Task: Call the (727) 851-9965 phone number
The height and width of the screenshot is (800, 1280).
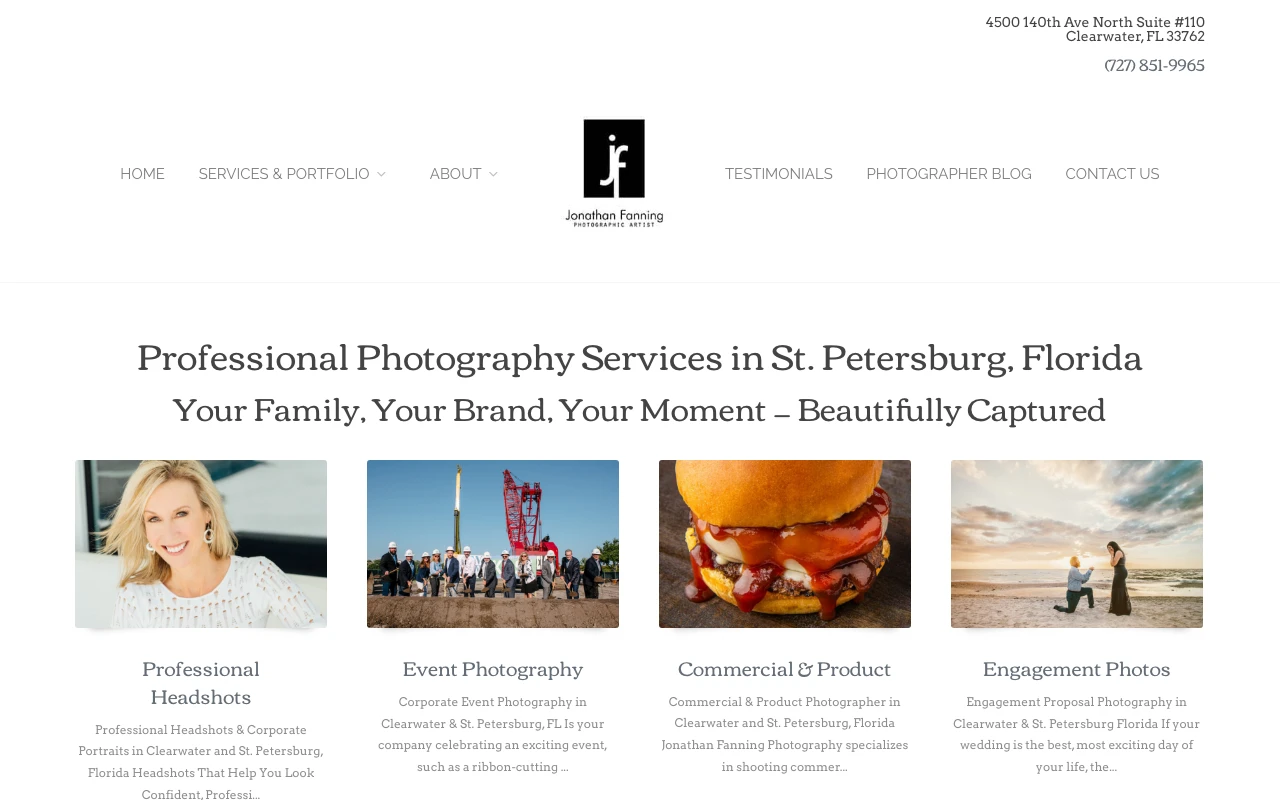Action: pos(1154,65)
